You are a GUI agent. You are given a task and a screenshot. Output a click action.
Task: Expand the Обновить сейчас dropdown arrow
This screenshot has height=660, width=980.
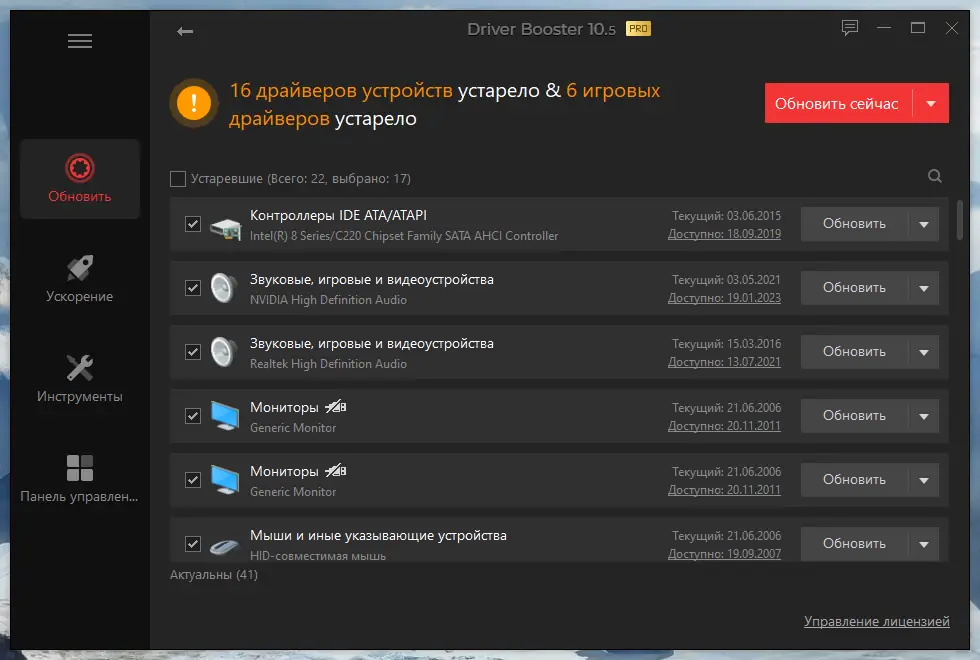tap(931, 103)
